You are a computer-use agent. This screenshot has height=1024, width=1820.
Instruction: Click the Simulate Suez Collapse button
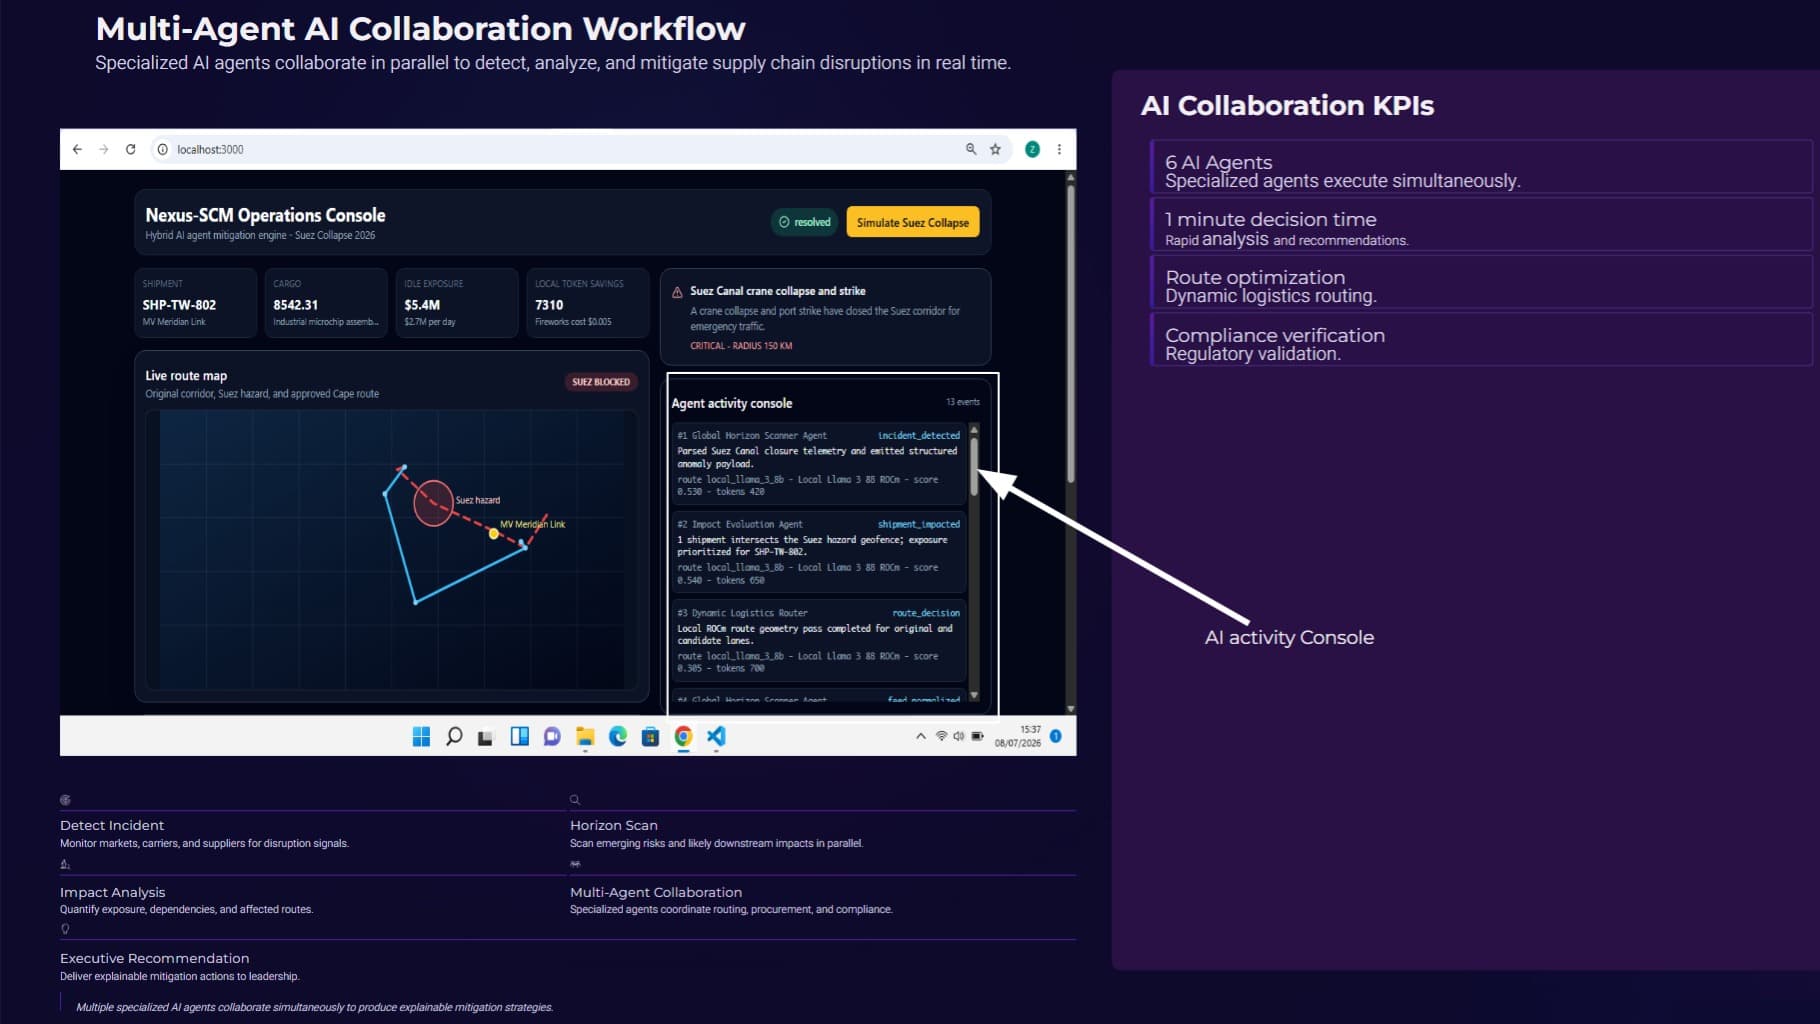click(x=913, y=222)
